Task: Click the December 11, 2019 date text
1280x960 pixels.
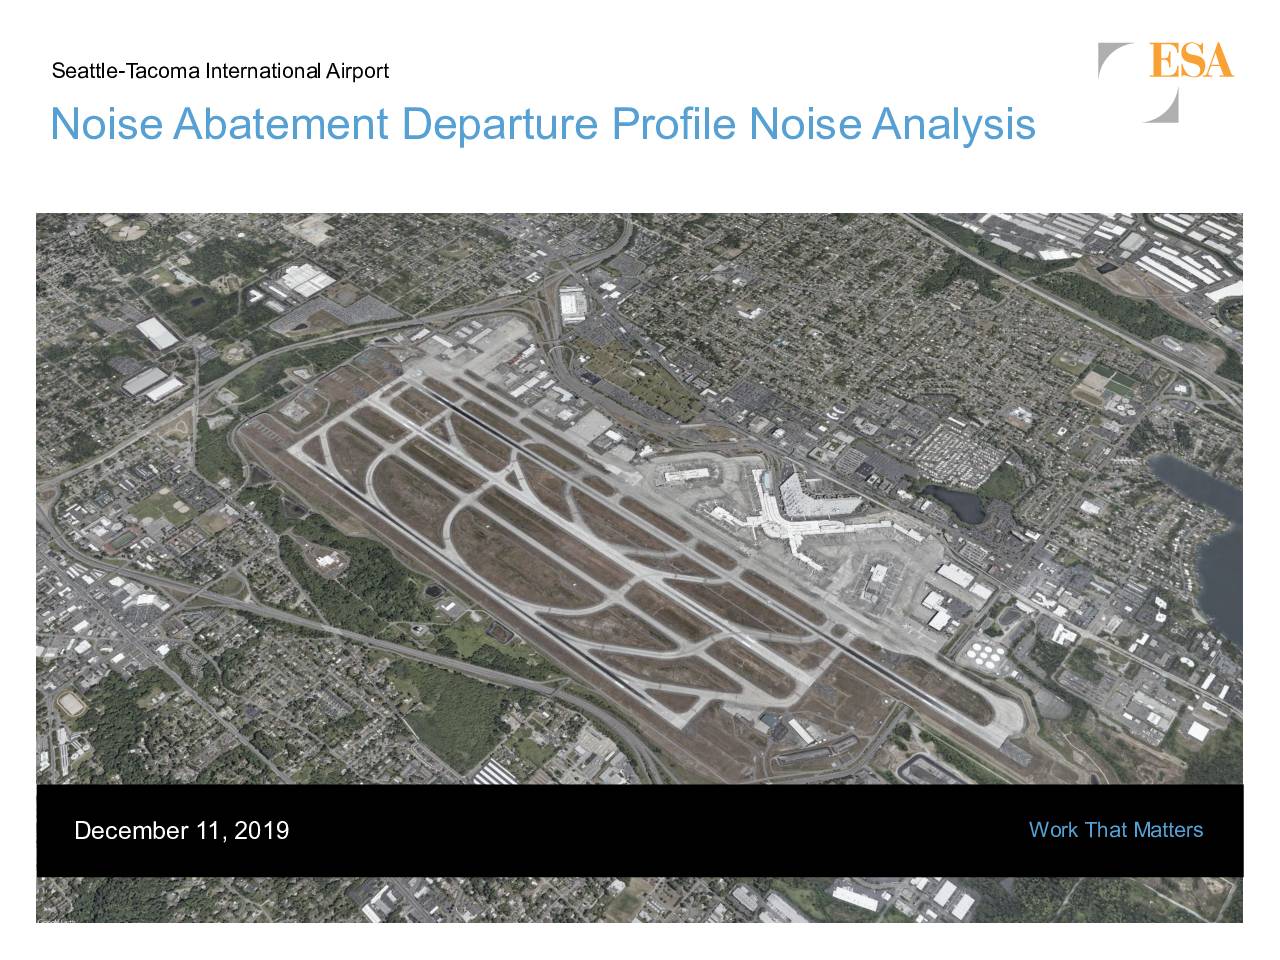Action: 181,831
